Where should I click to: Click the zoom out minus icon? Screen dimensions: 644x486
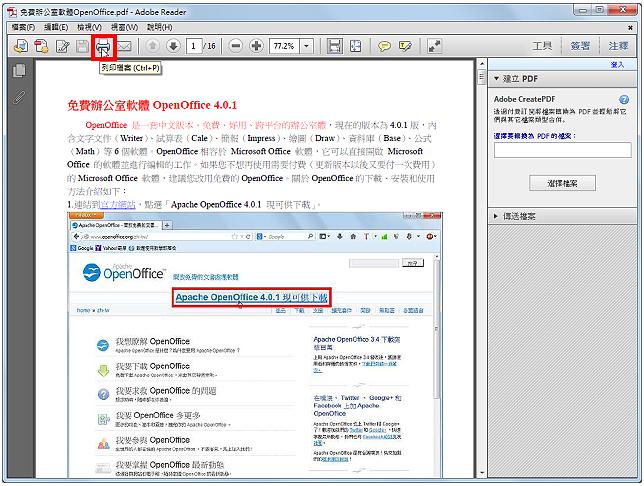236,46
